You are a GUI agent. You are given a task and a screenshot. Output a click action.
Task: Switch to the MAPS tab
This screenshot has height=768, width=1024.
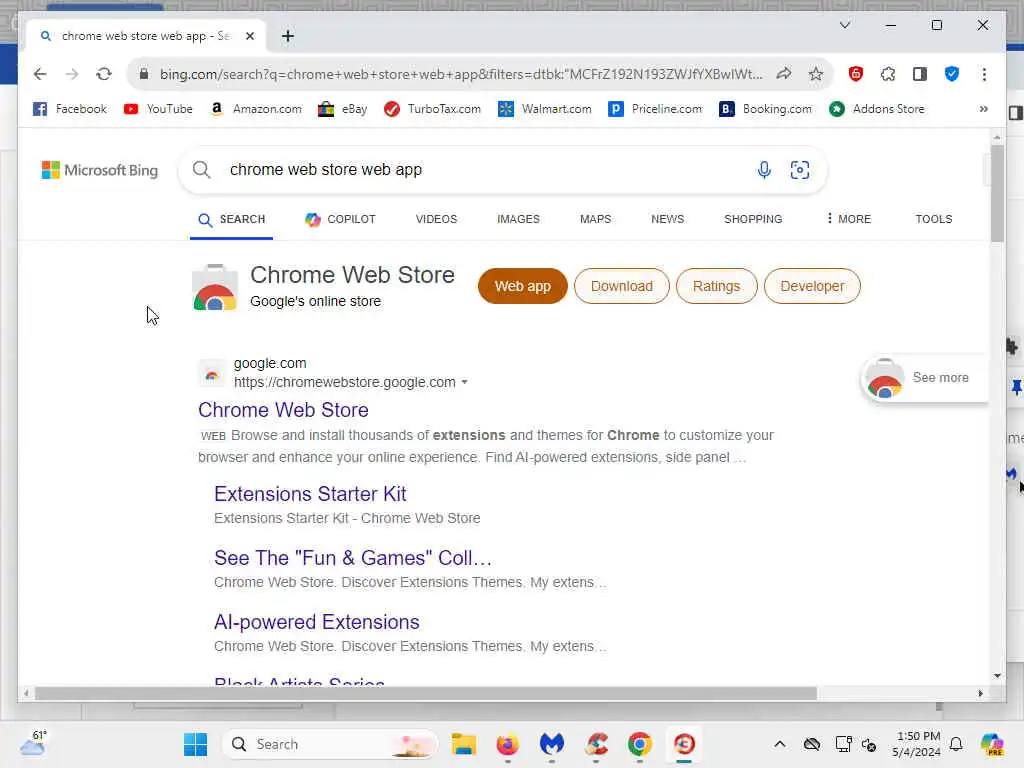coord(596,219)
